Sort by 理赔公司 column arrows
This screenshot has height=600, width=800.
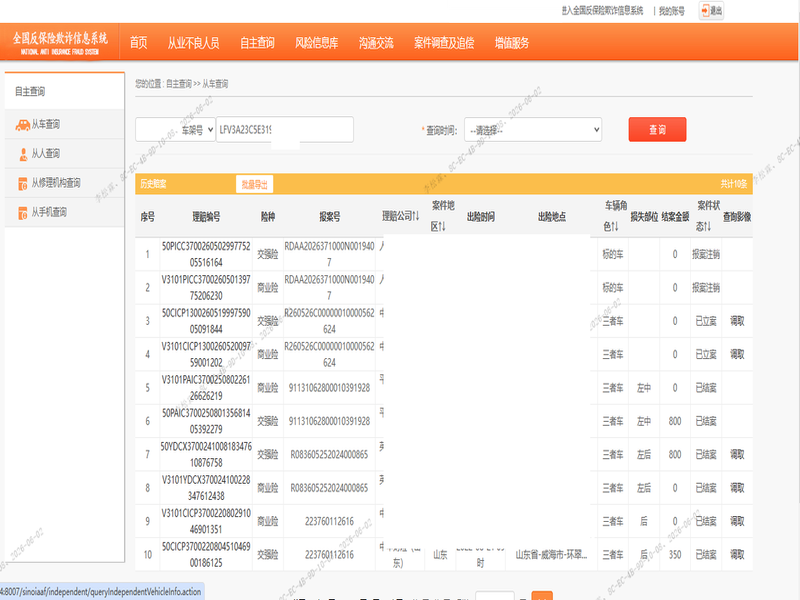[x=416, y=216]
